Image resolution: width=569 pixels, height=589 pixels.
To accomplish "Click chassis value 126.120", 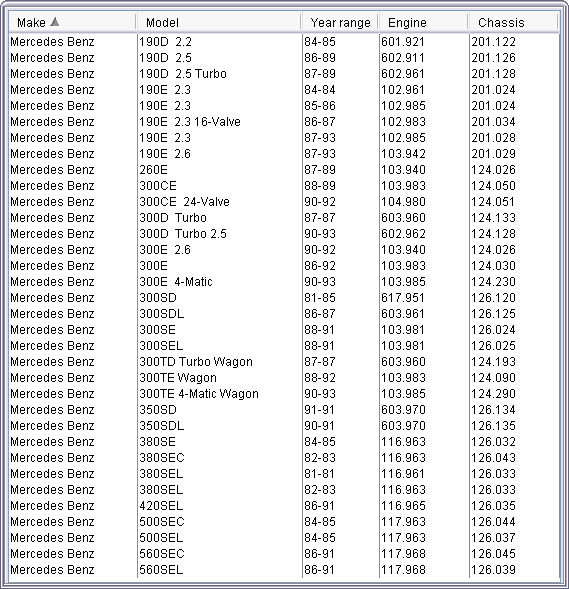I will [494, 298].
